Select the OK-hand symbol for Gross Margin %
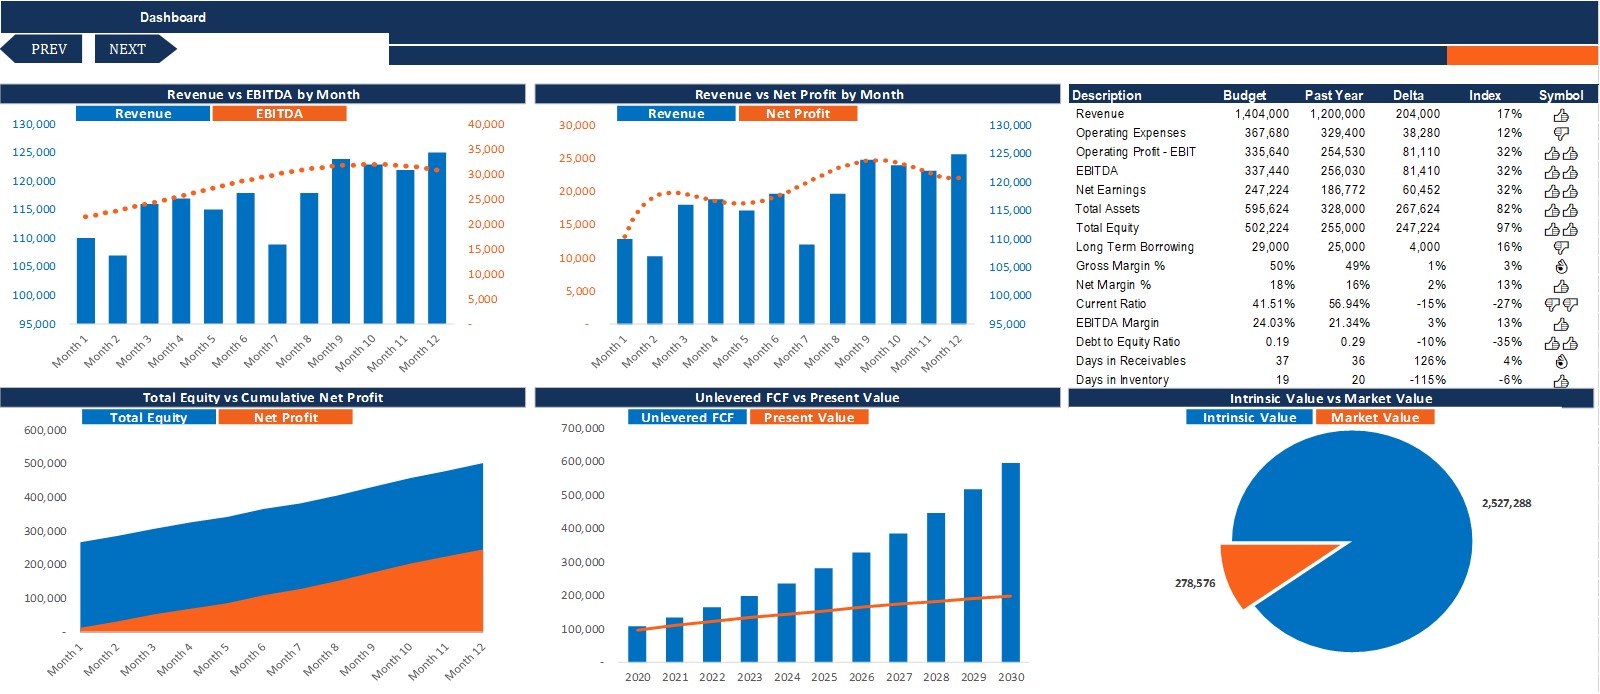The height and width of the screenshot is (694, 1600). [1561, 267]
